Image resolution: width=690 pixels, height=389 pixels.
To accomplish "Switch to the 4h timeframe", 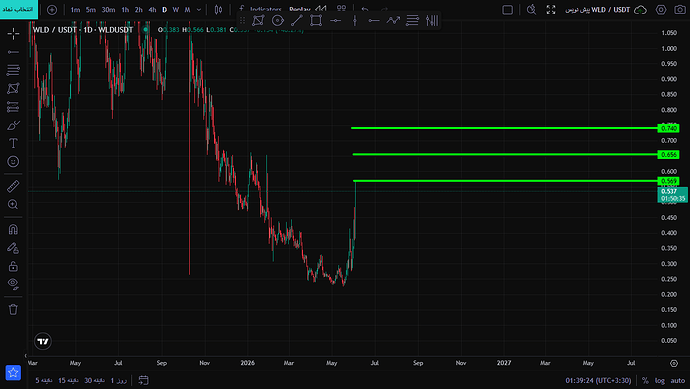I will 152,10.
